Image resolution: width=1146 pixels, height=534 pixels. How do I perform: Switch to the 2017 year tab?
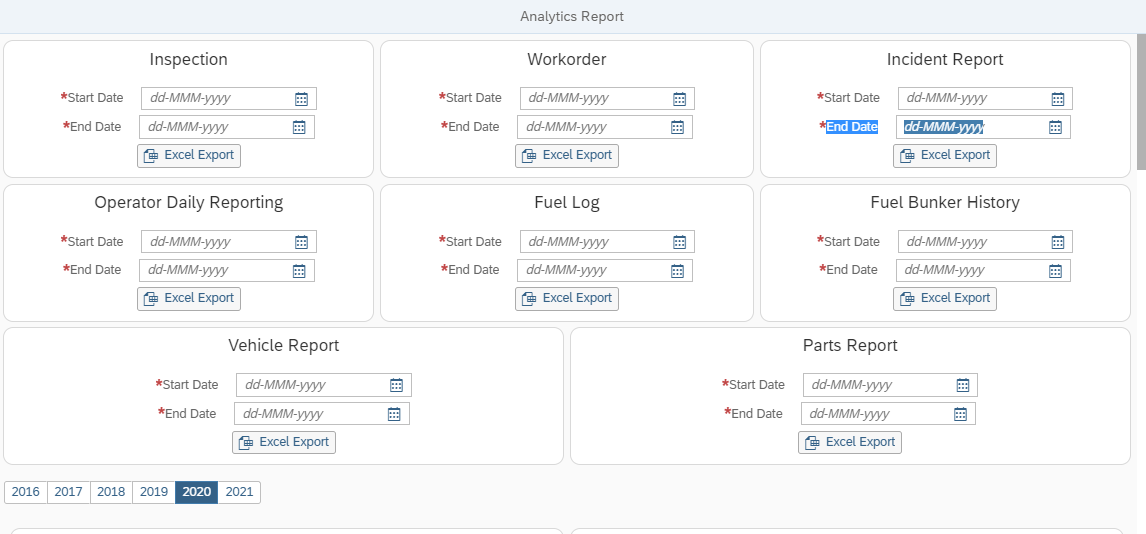(69, 492)
